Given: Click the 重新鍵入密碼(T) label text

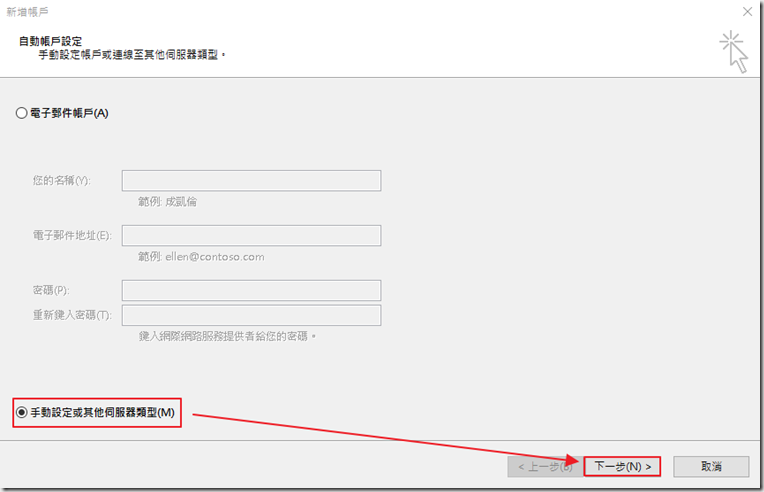Looking at the screenshot, I should [72, 315].
